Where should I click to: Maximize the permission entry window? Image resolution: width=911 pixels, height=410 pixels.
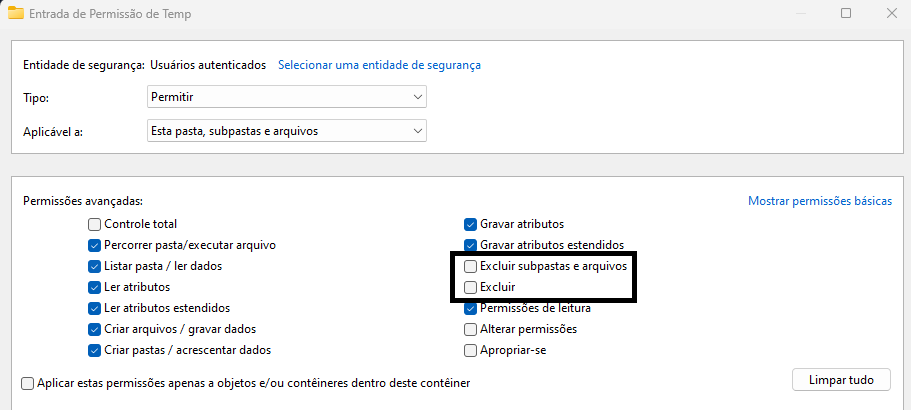(846, 13)
